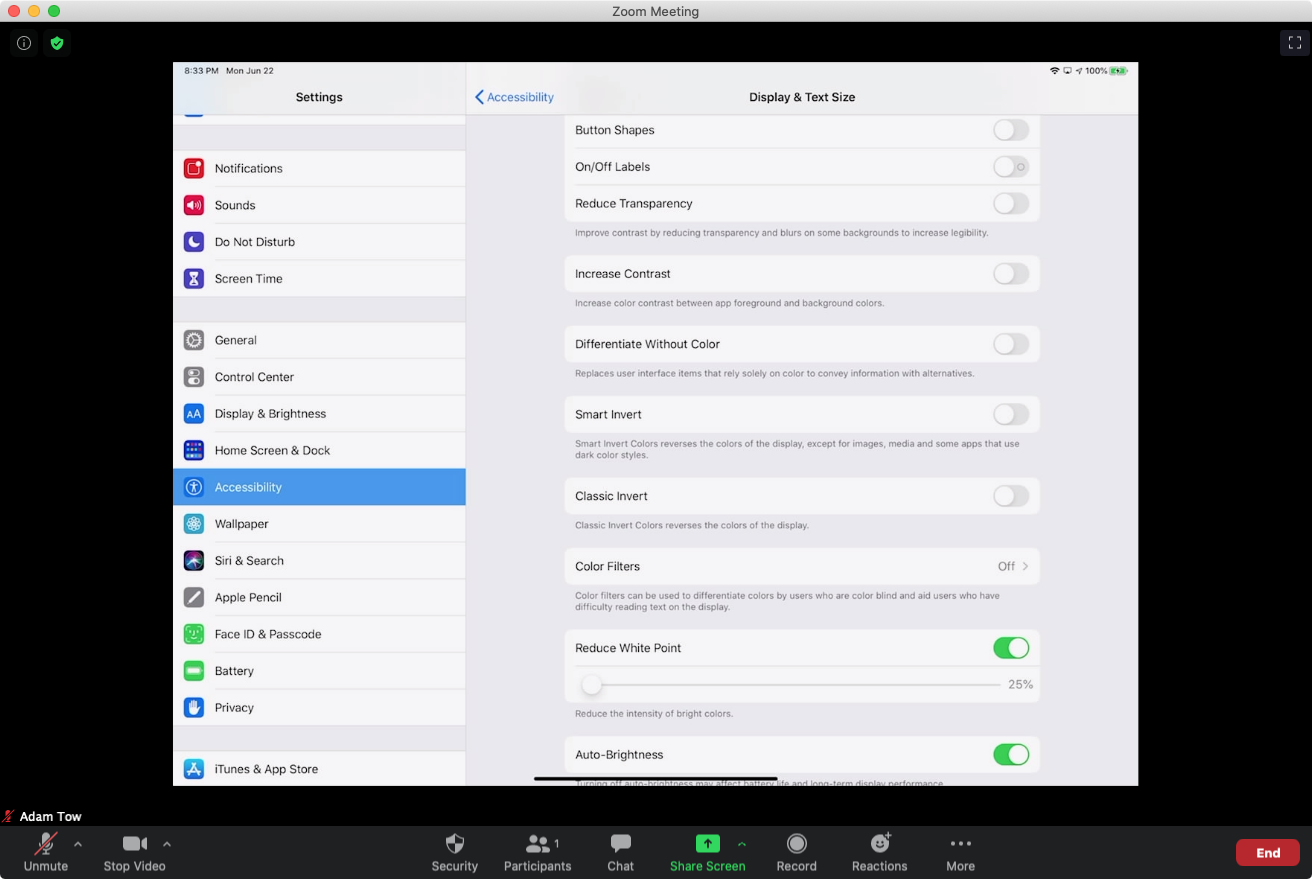Click the Participants icon
This screenshot has width=1312, height=879.
[x=537, y=843]
